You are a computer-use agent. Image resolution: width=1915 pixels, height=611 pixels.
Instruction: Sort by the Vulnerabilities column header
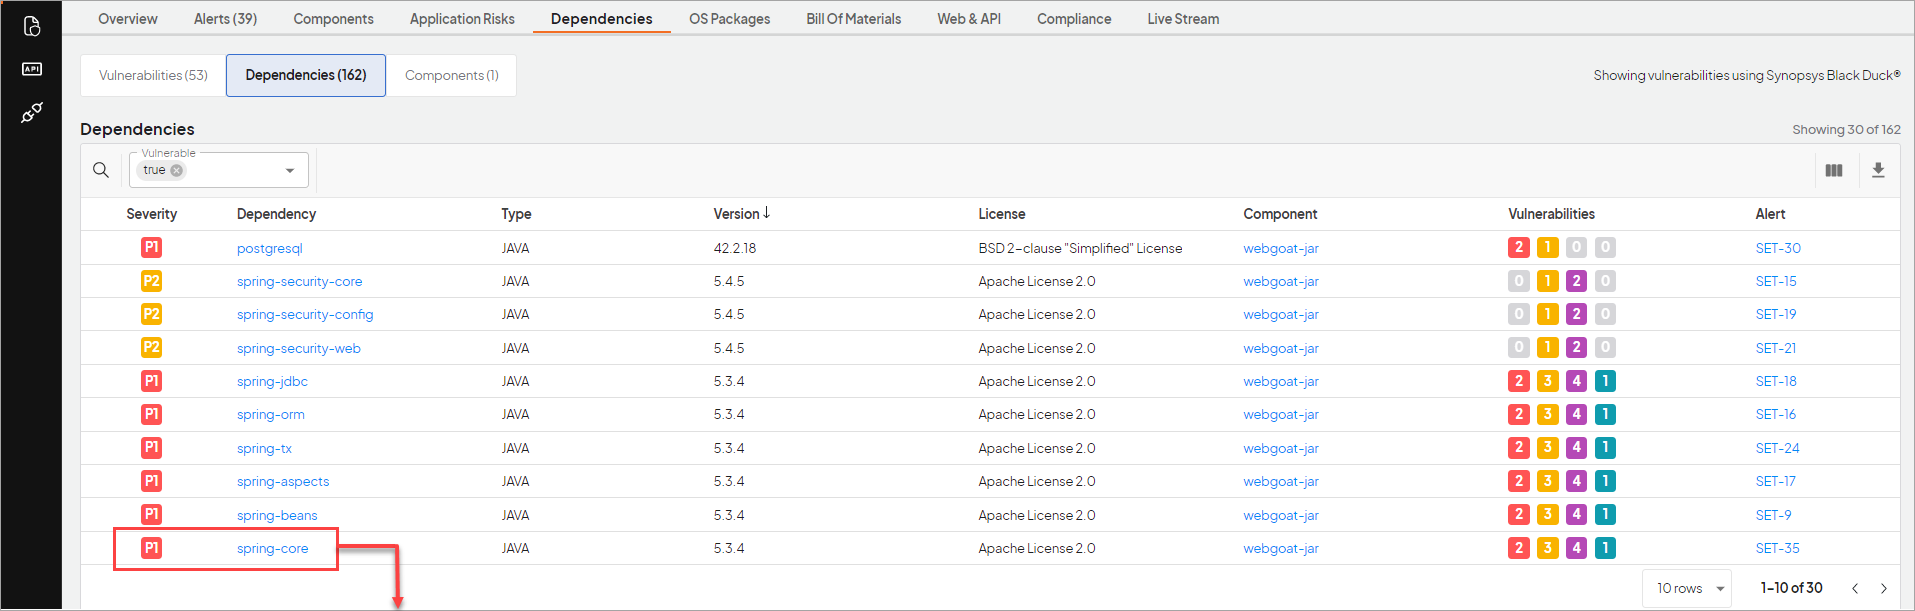pyautogui.click(x=1551, y=214)
